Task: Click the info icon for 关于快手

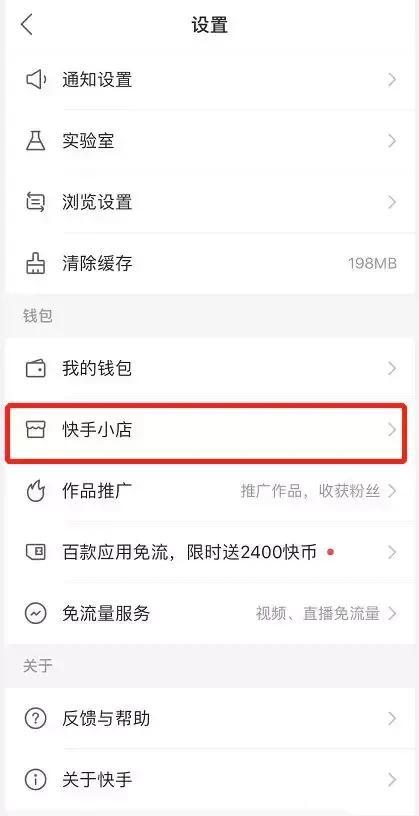Action: (x=36, y=780)
